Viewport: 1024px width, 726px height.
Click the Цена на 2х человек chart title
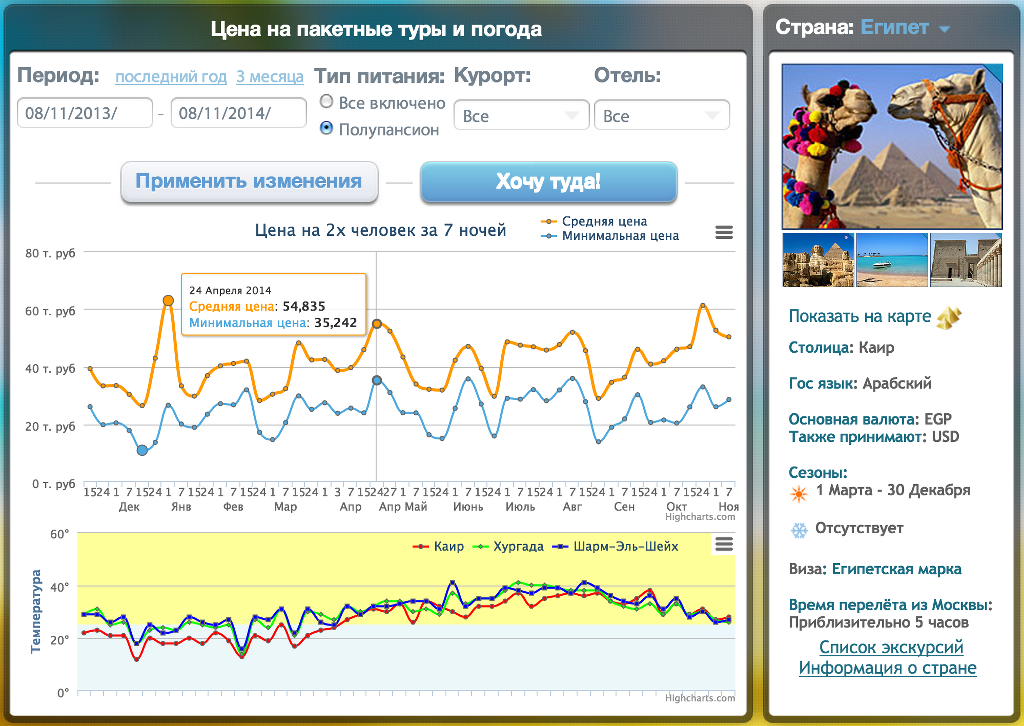(x=380, y=230)
